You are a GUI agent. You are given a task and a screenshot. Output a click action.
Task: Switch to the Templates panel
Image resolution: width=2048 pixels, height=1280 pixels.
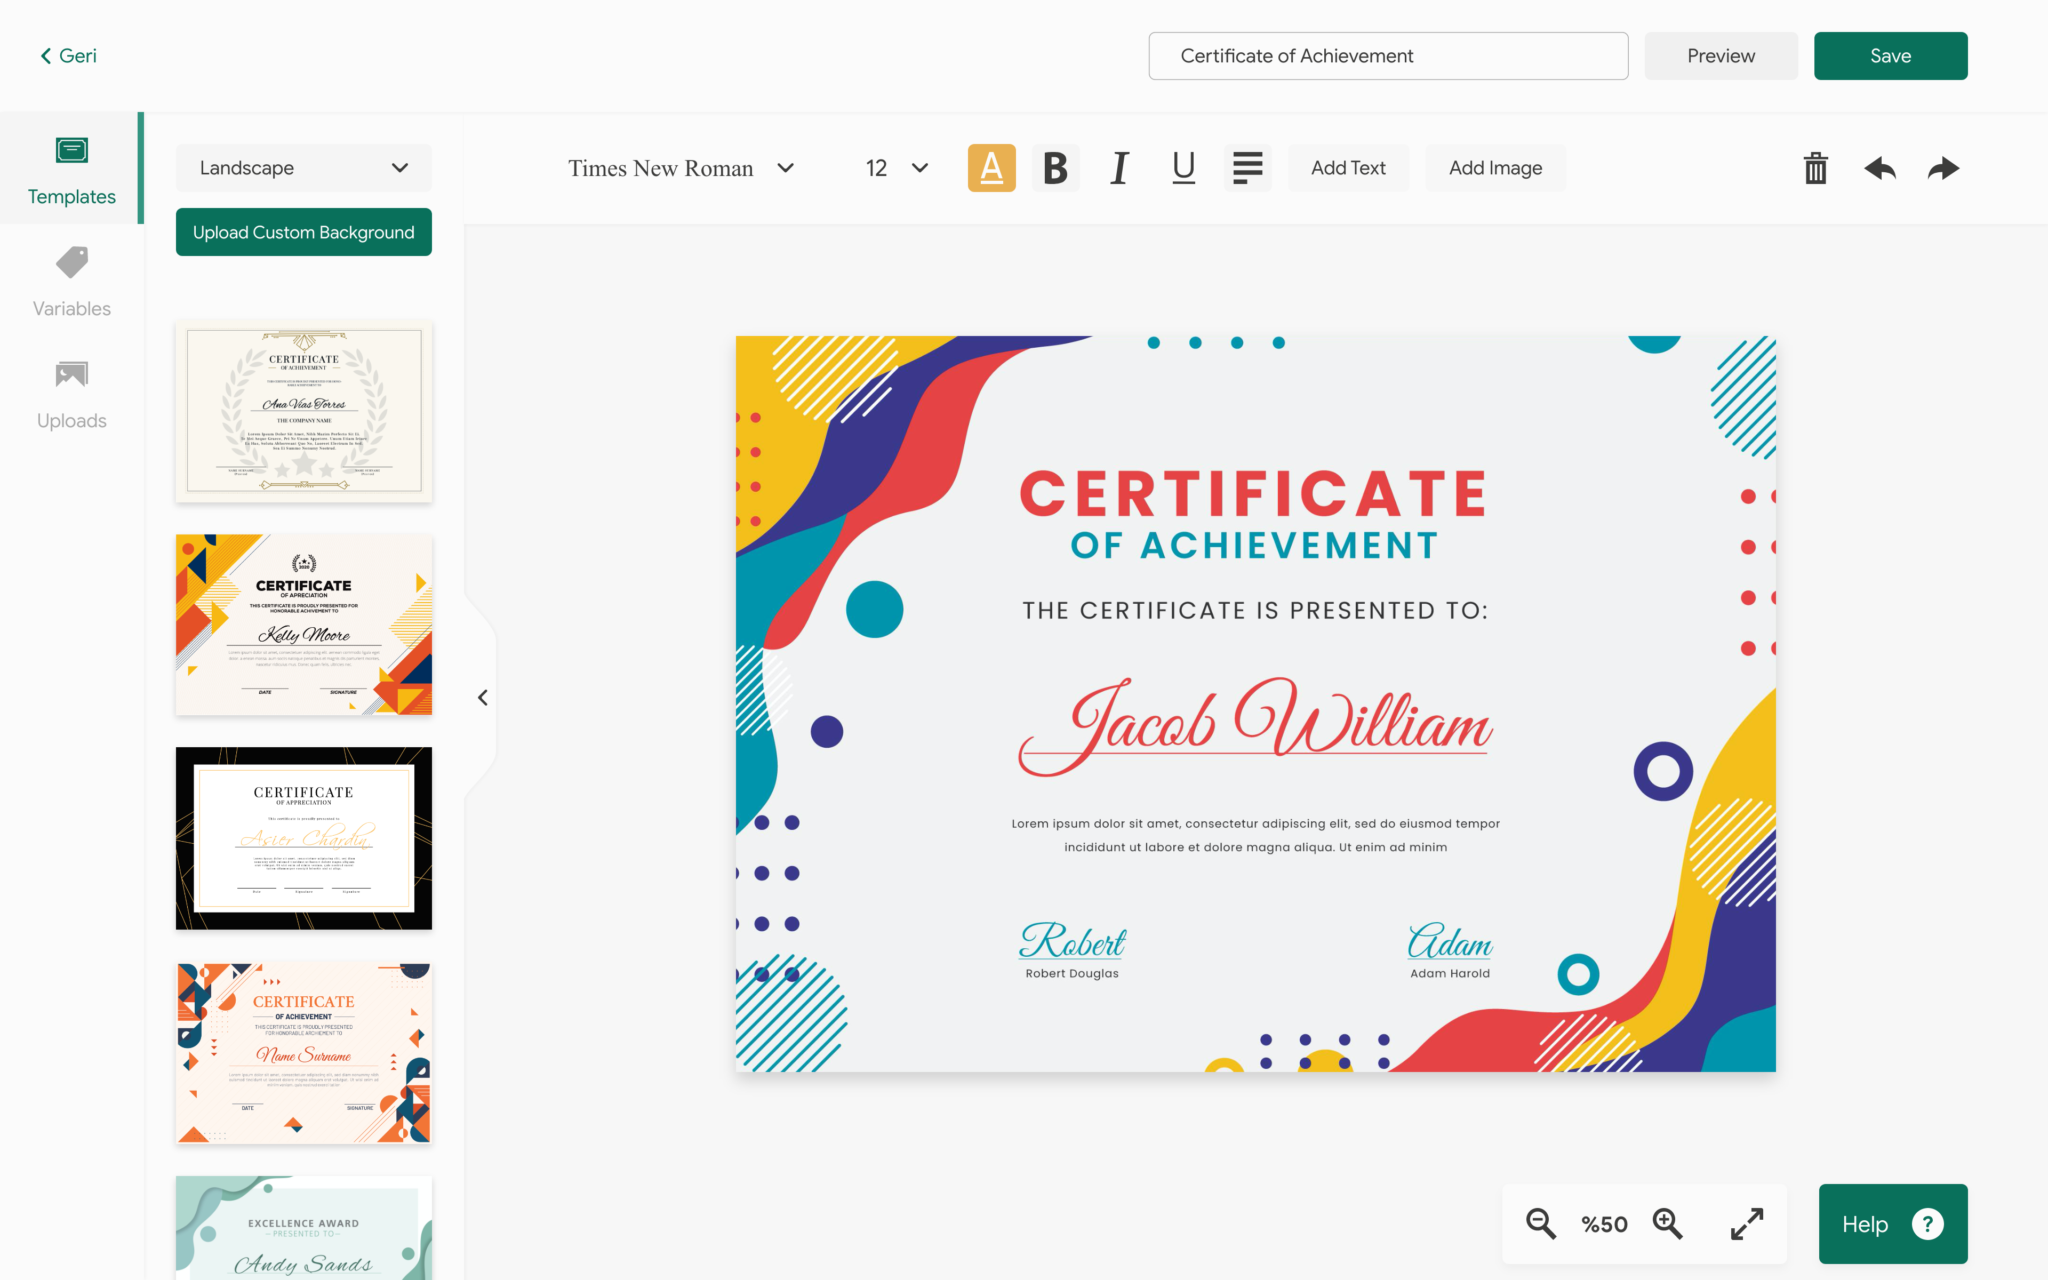point(71,168)
